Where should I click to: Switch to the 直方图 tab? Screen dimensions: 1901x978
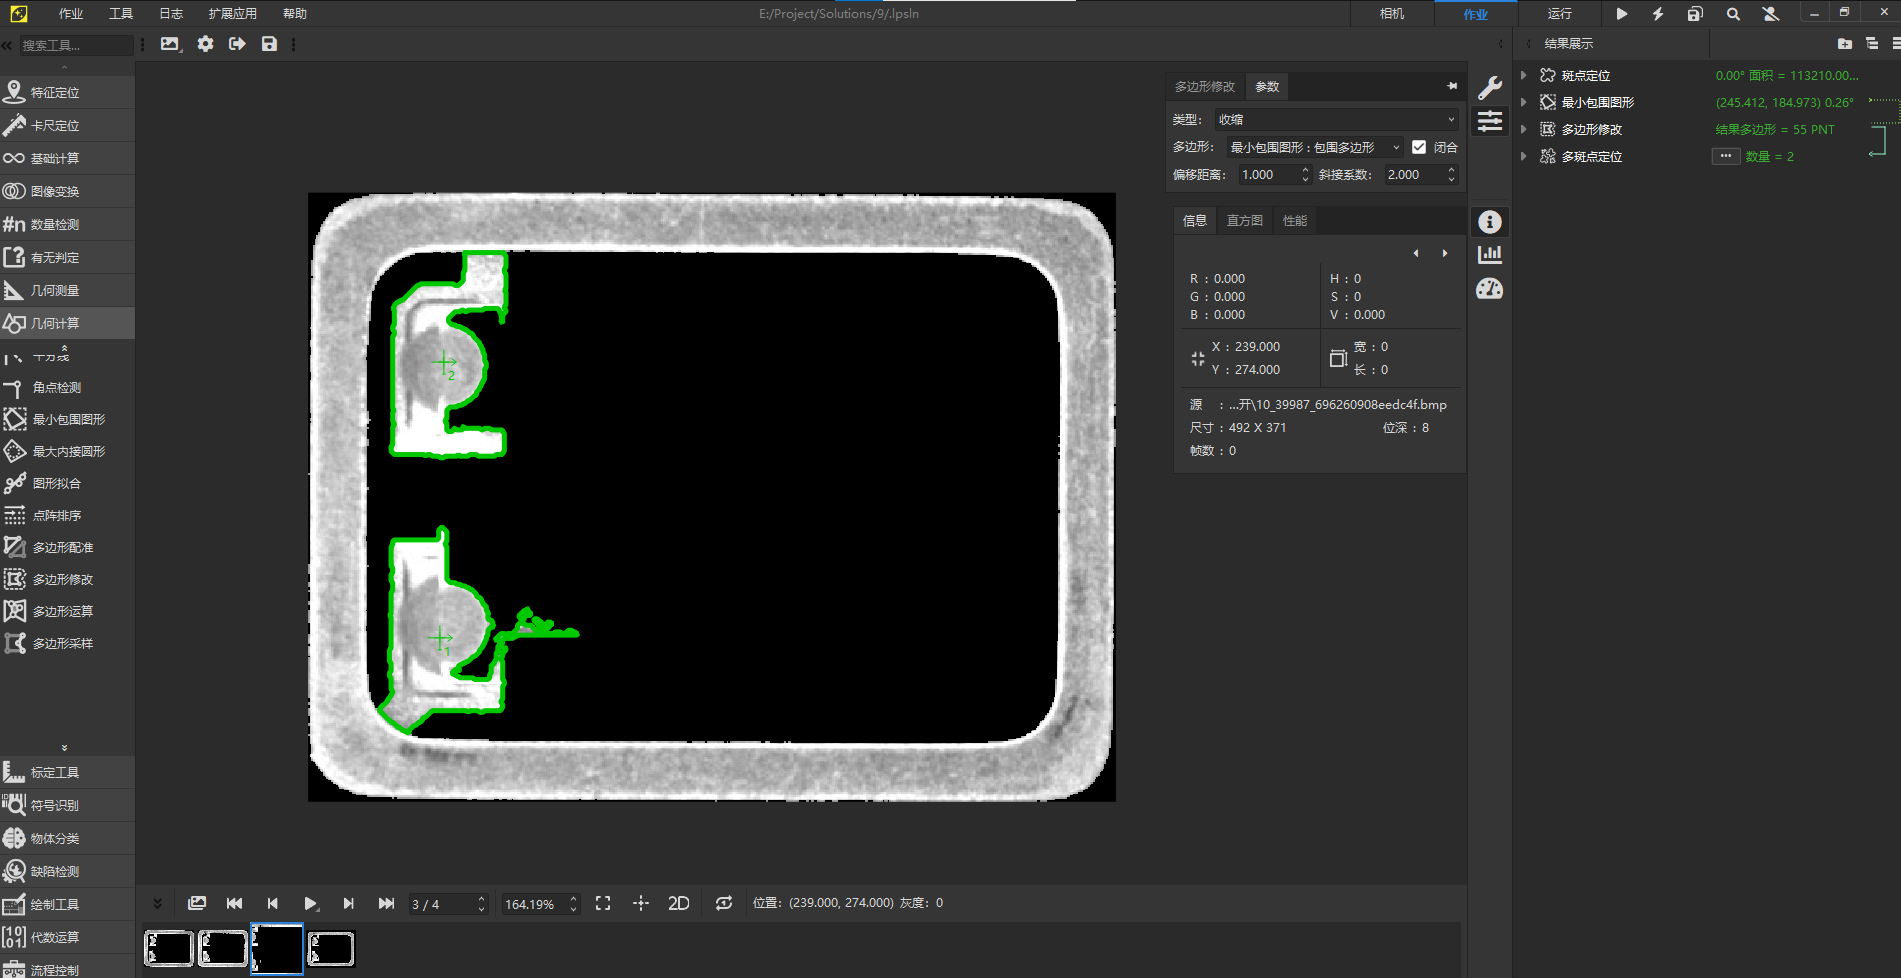click(1244, 221)
